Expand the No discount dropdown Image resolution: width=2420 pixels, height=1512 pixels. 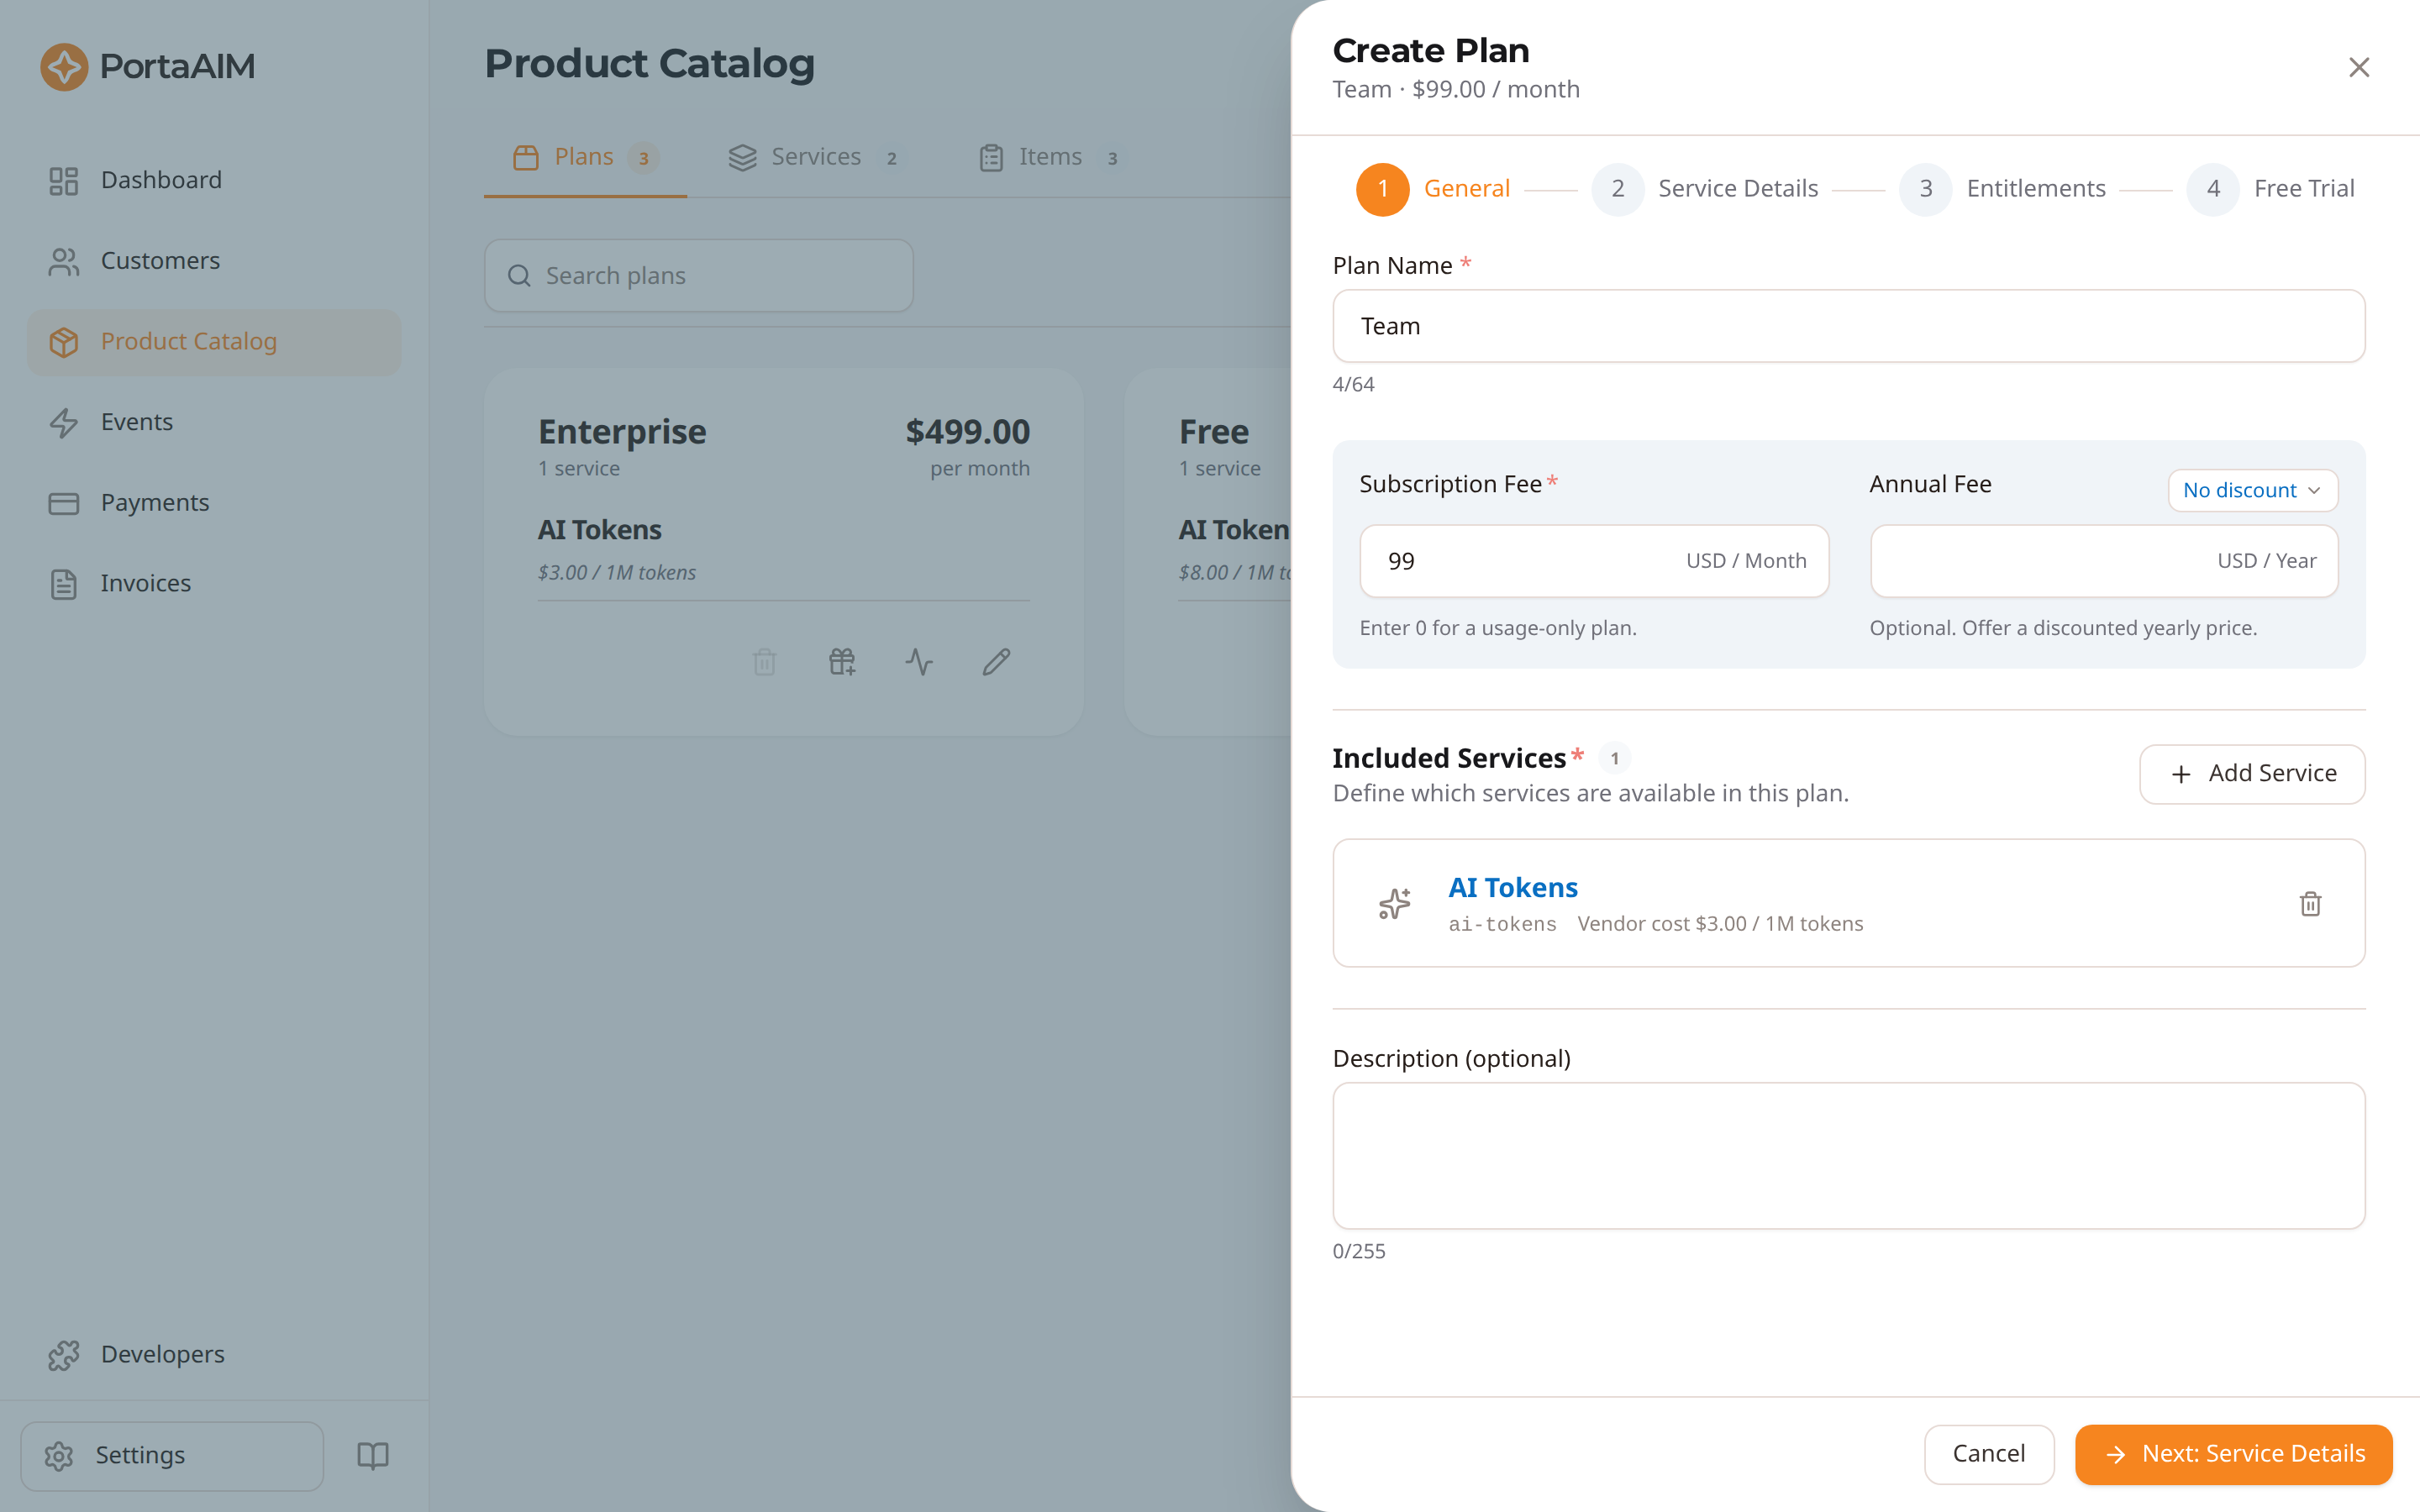tap(2252, 490)
